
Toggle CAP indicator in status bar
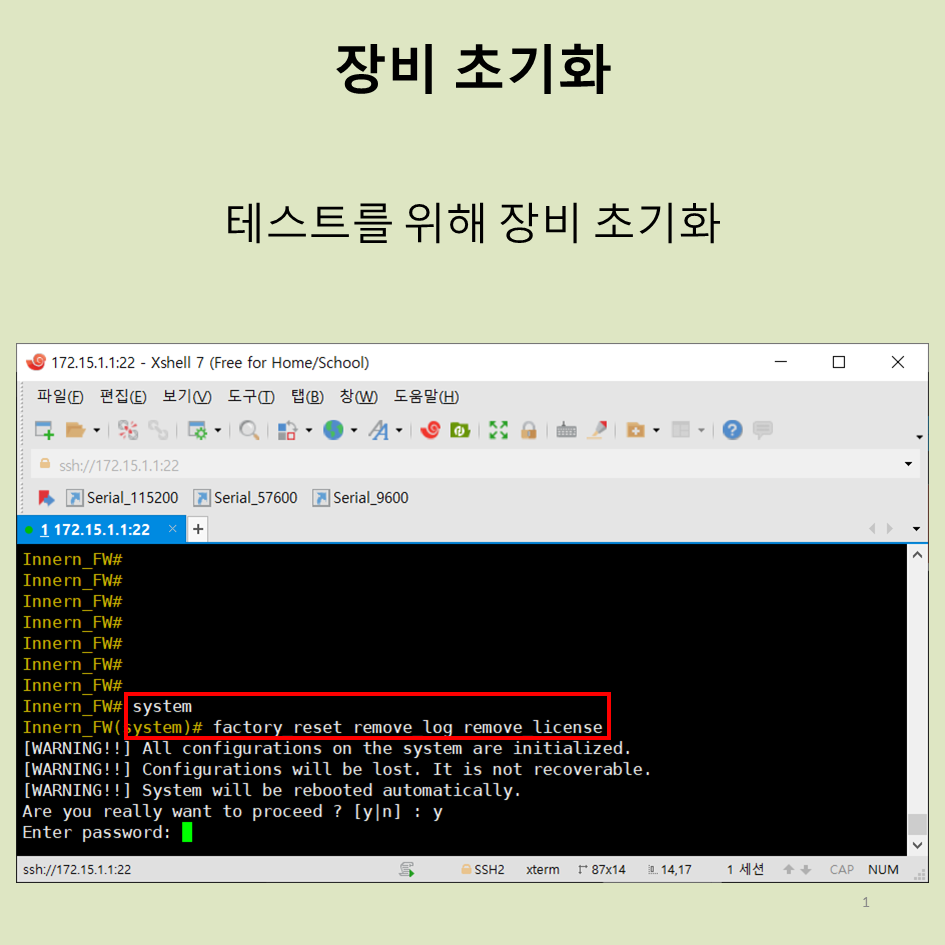pos(841,869)
